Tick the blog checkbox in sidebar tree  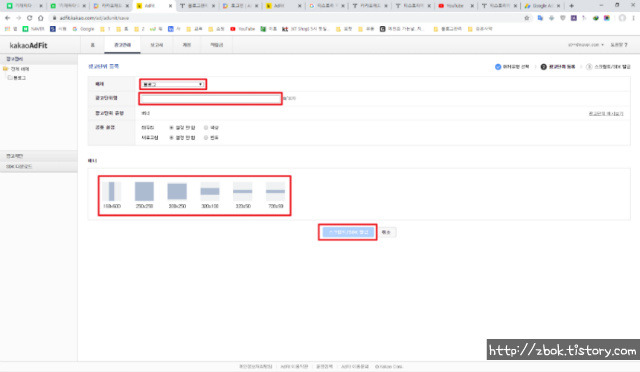click(10, 78)
